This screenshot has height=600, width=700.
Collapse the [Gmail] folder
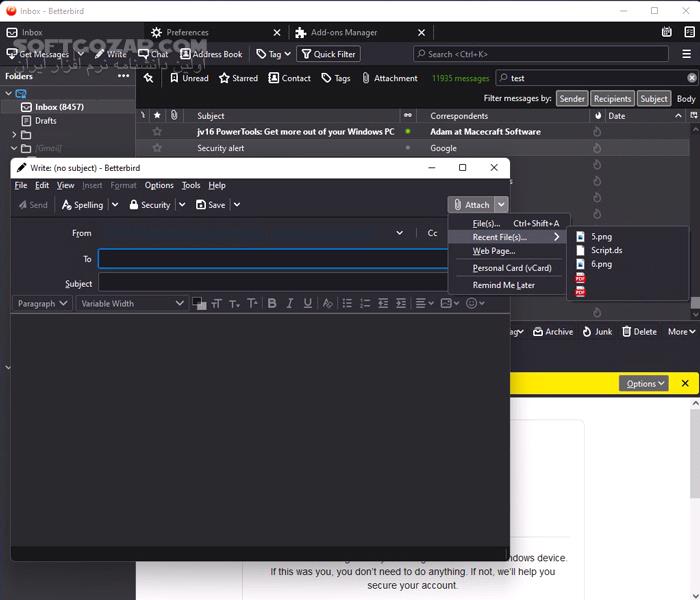pos(14,148)
